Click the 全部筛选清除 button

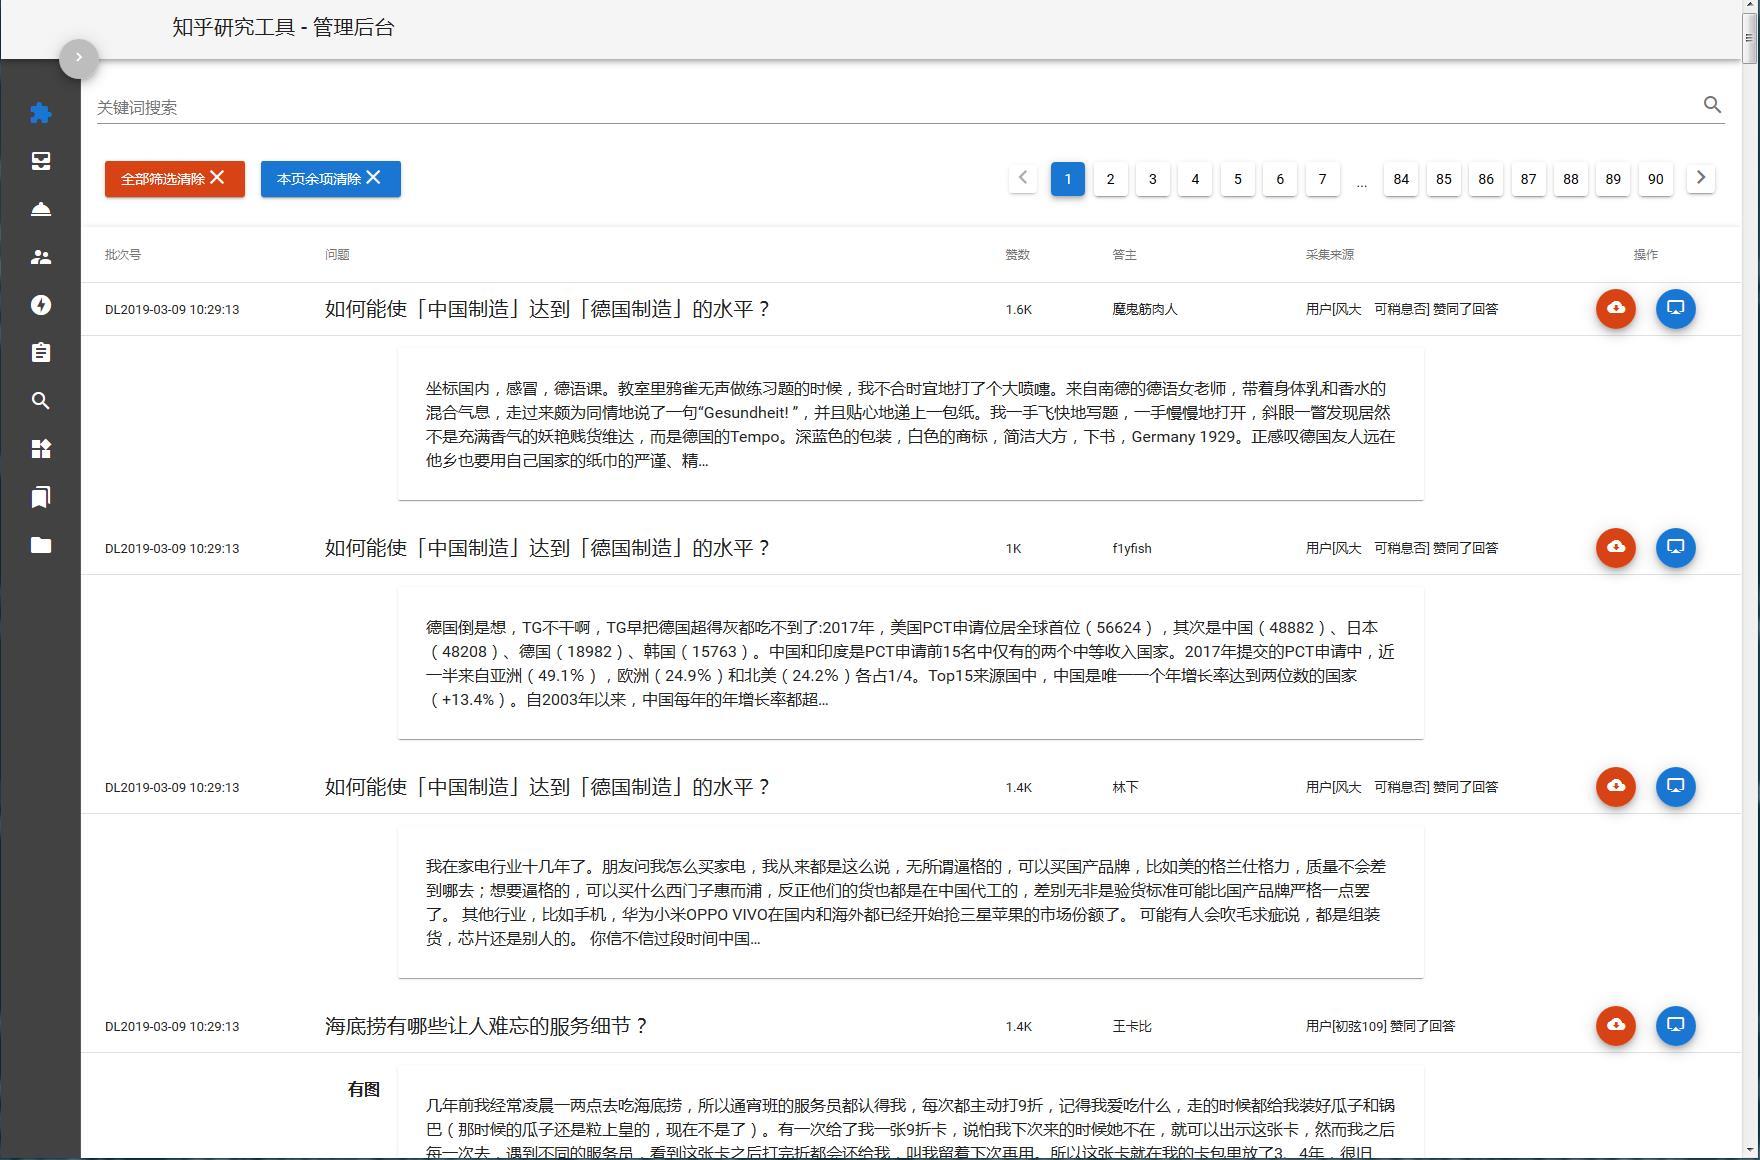[x=175, y=179]
